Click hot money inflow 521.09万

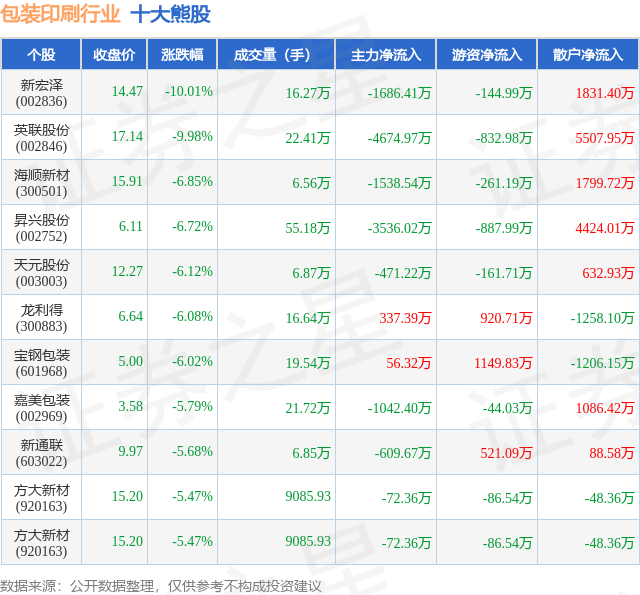click(x=507, y=453)
